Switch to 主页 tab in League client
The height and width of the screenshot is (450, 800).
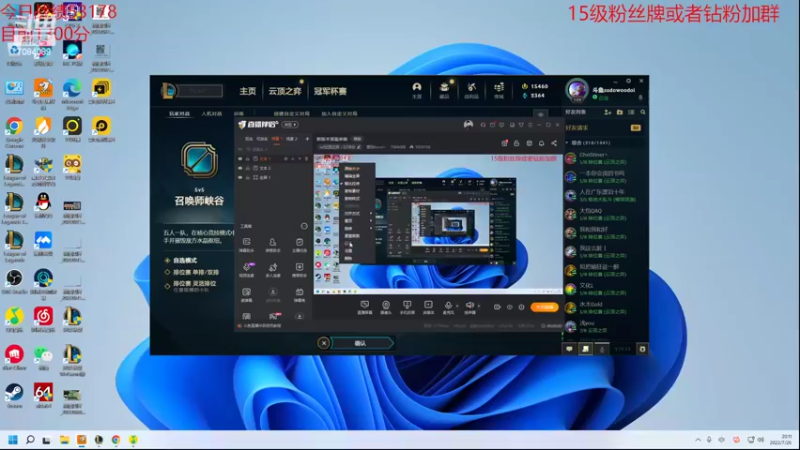coord(247,91)
